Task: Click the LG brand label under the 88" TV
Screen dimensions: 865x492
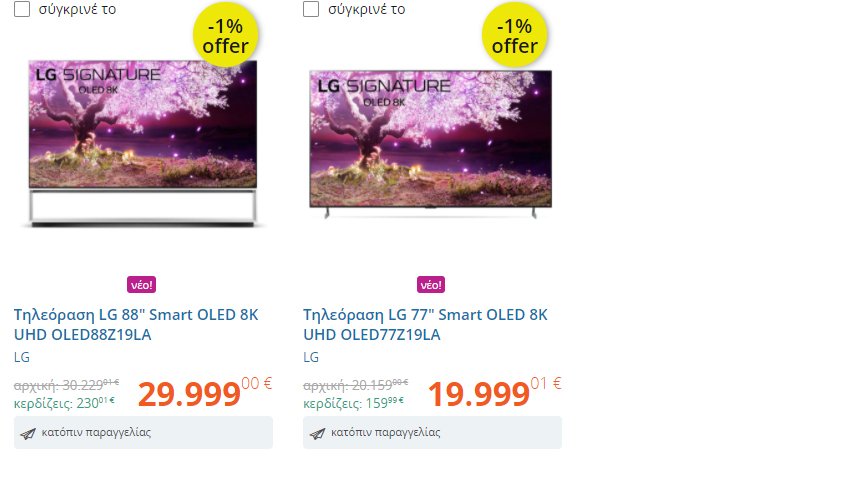Action: click(x=22, y=357)
